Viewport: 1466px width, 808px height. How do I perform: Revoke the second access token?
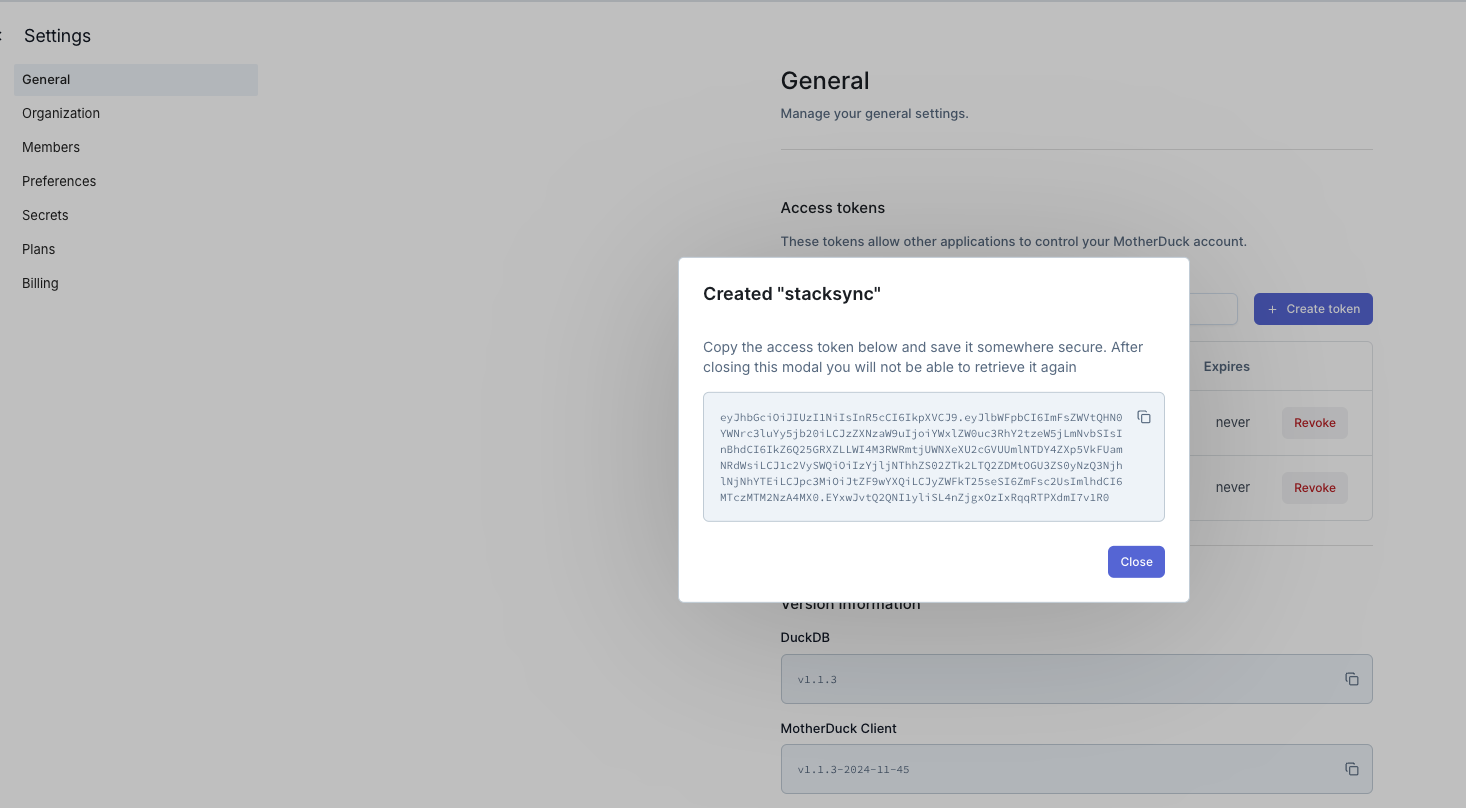pos(1314,488)
